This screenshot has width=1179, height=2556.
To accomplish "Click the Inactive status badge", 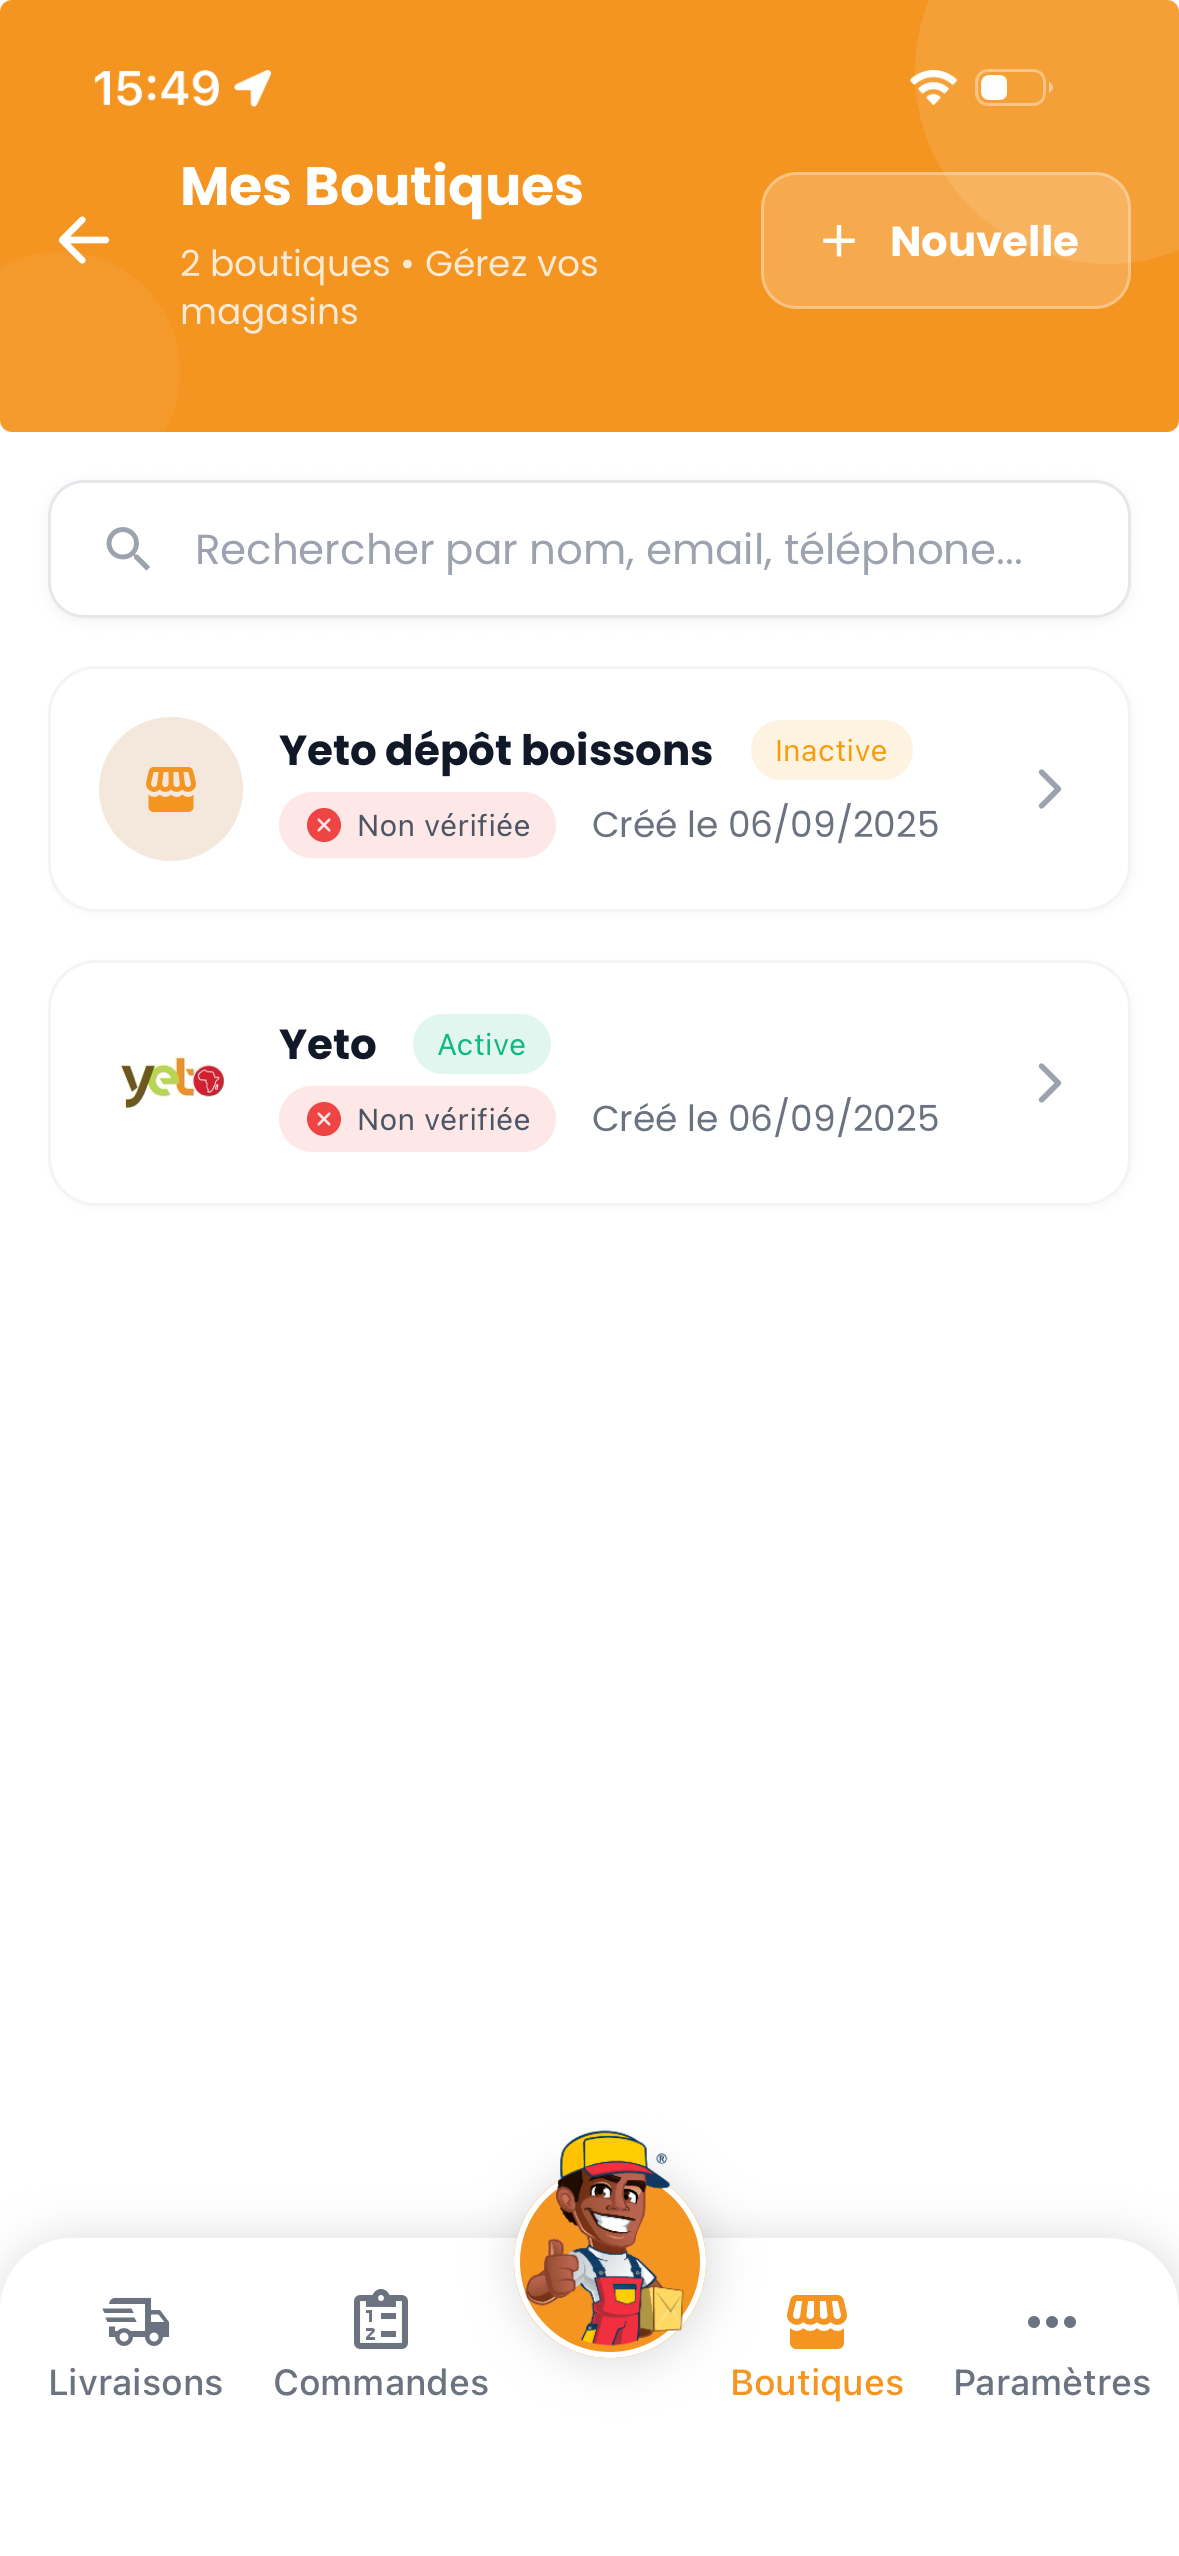I will 831,750.
